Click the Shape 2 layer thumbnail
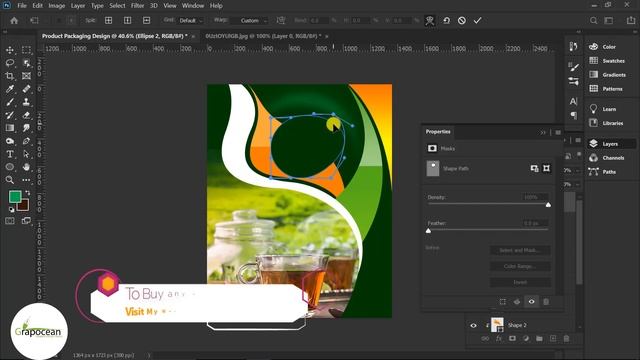The width and height of the screenshot is (640, 360). [497, 325]
